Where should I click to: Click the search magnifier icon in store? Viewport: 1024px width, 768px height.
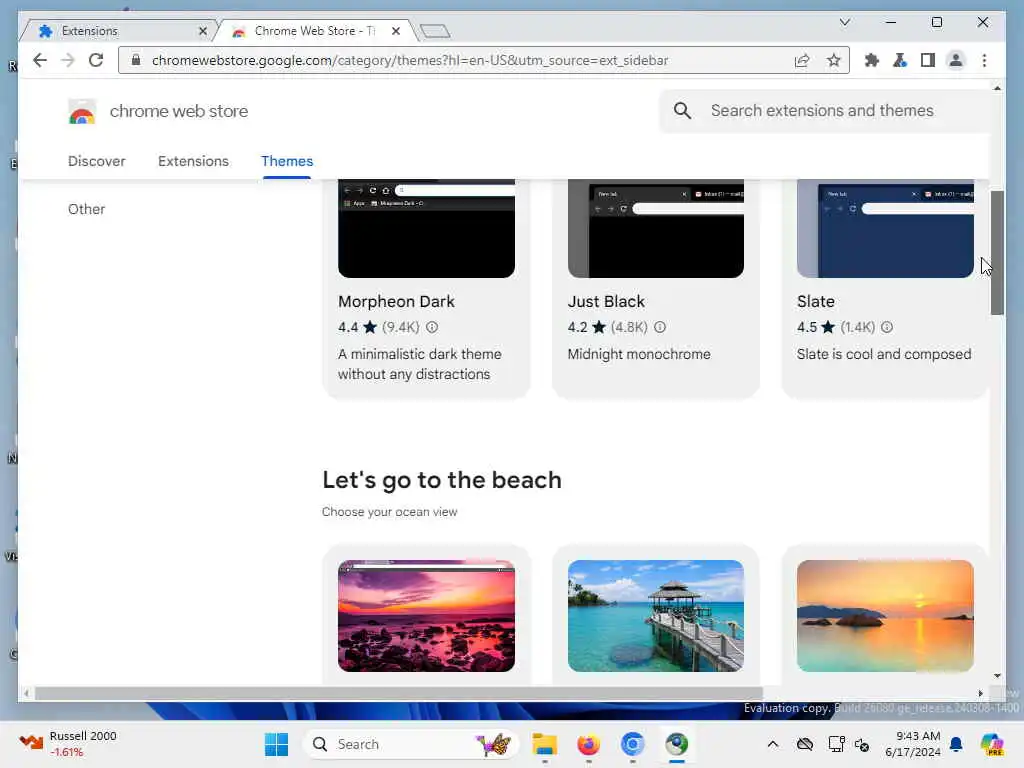click(682, 110)
